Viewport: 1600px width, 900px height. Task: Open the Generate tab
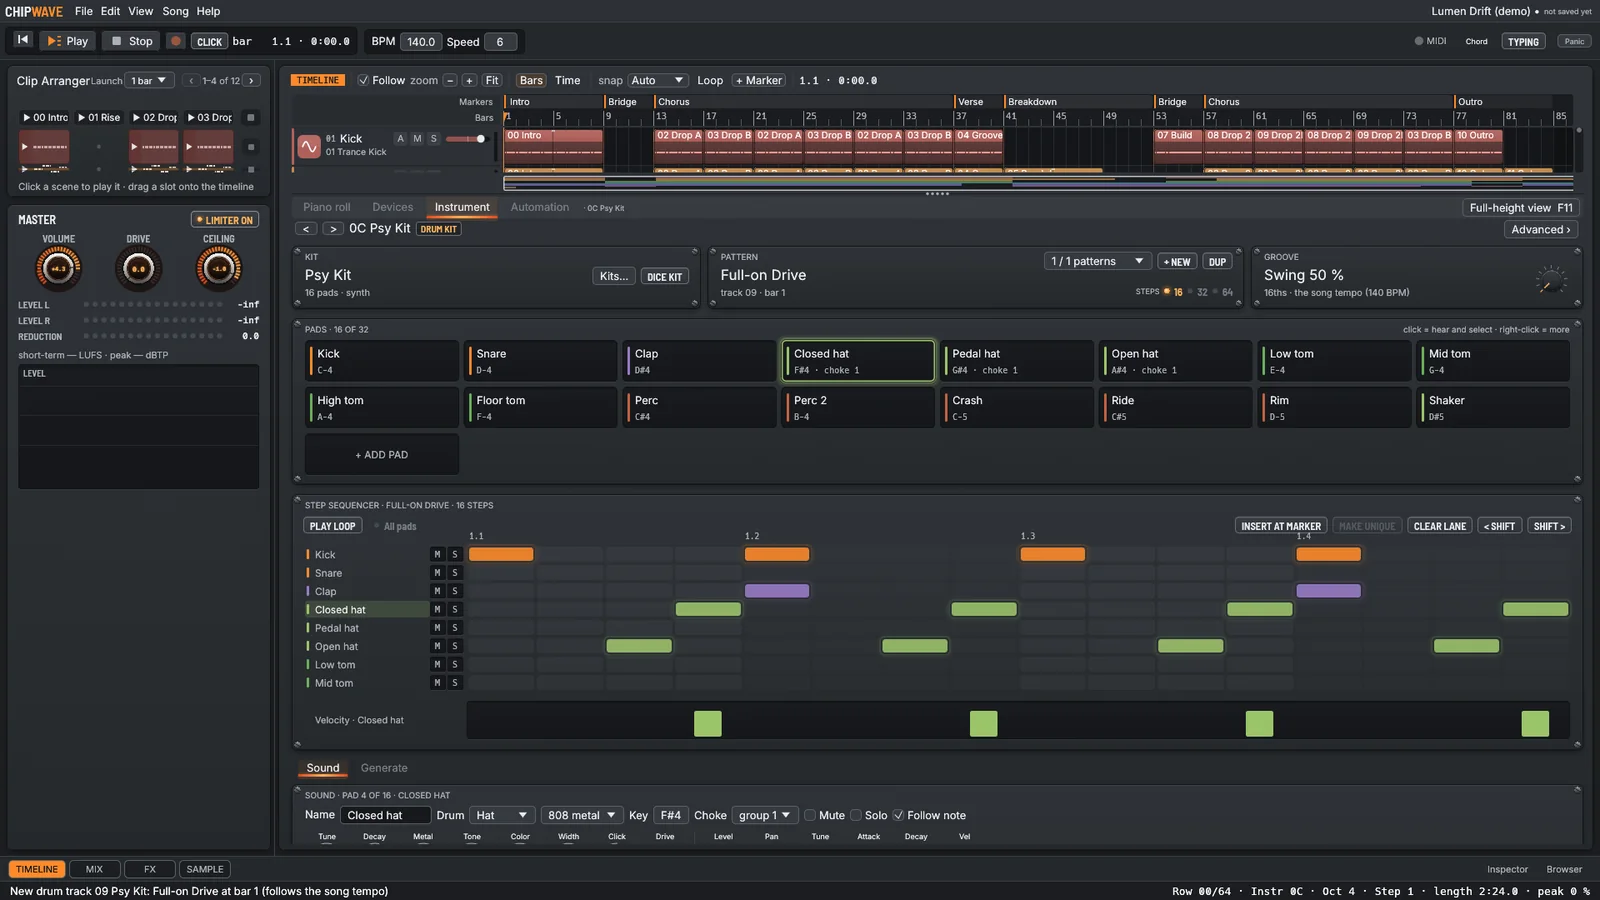pyautogui.click(x=384, y=768)
